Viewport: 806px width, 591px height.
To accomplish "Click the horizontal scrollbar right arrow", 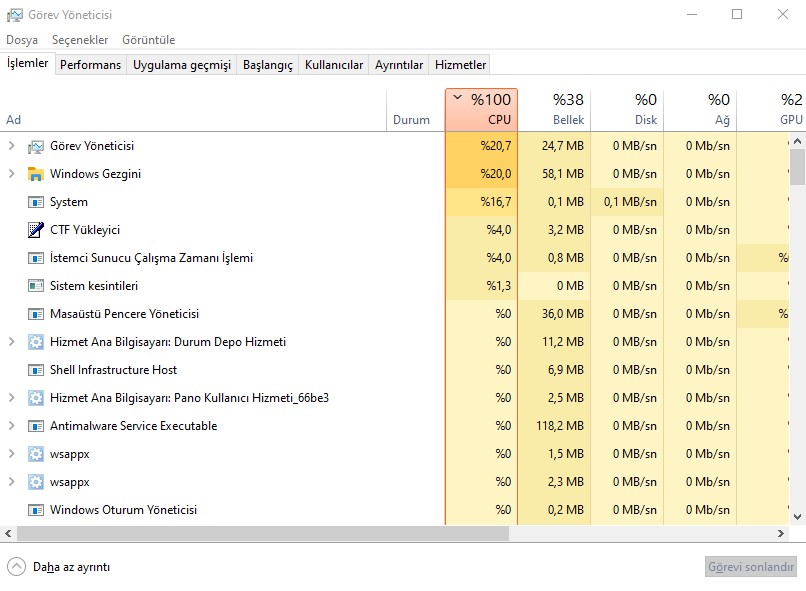I will click(781, 533).
